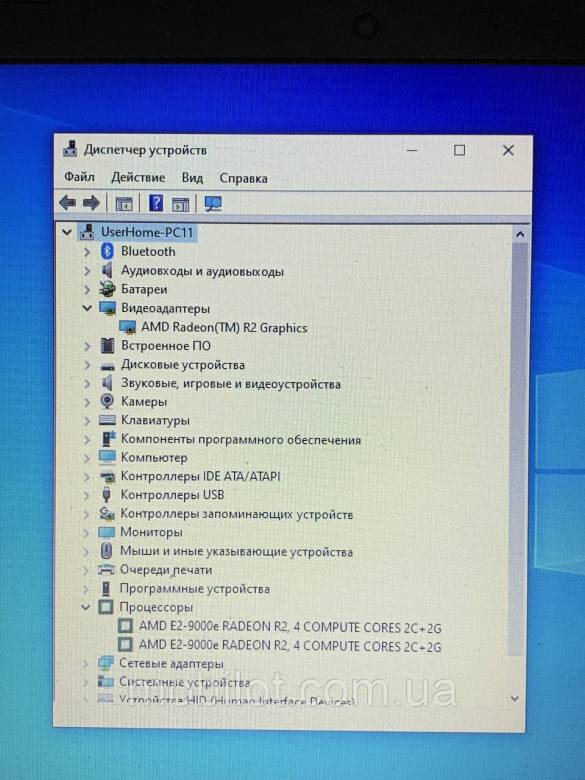Click the scrollbar up arrow
585x780 pixels.
pyautogui.click(x=520, y=234)
